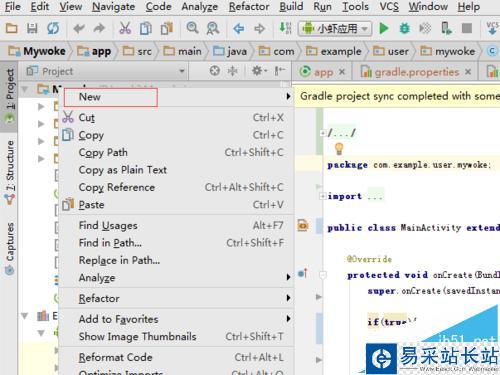Click the VCS update icon
The width and height of the screenshot is (500, 375).
(x=492, y=28)
